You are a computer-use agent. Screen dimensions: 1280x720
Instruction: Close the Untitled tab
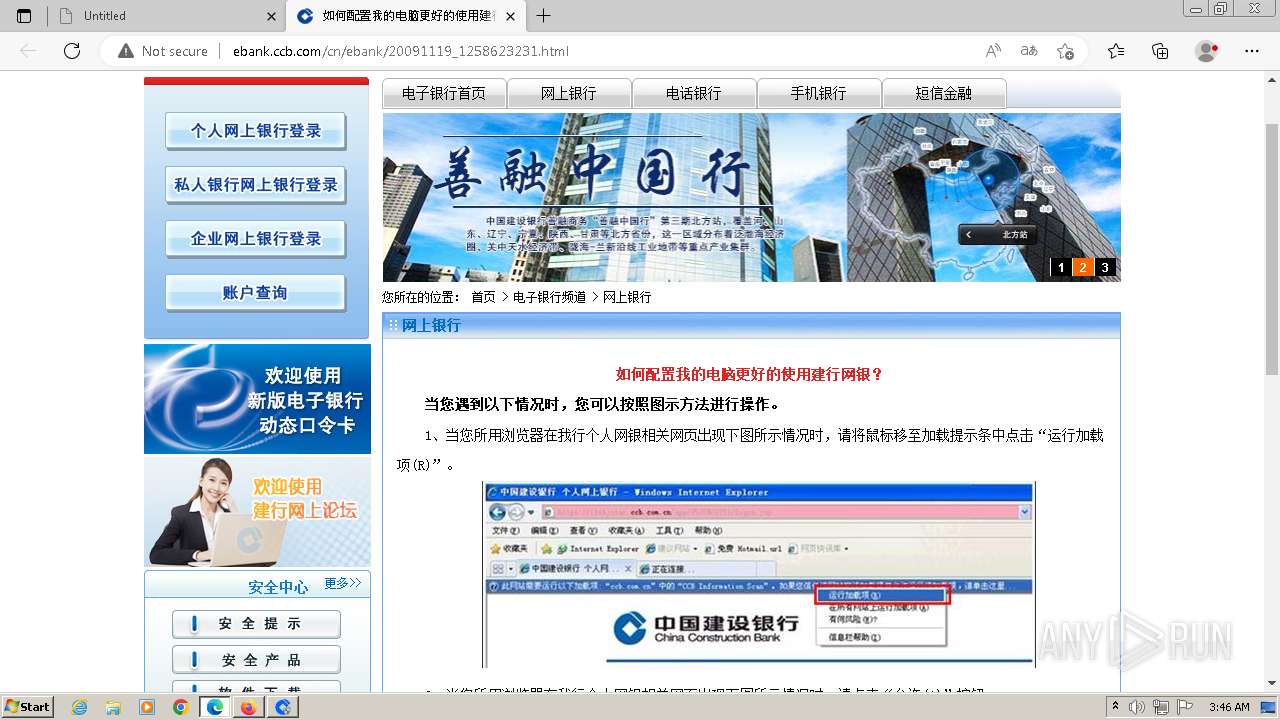click(272, 16)
